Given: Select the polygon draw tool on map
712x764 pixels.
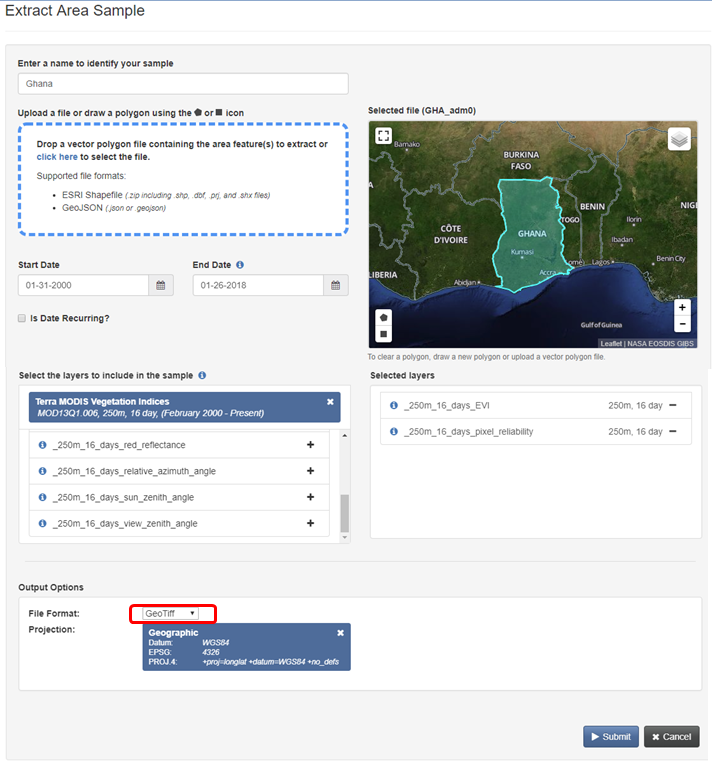Looking at the screenshot, I should [383, 316].
